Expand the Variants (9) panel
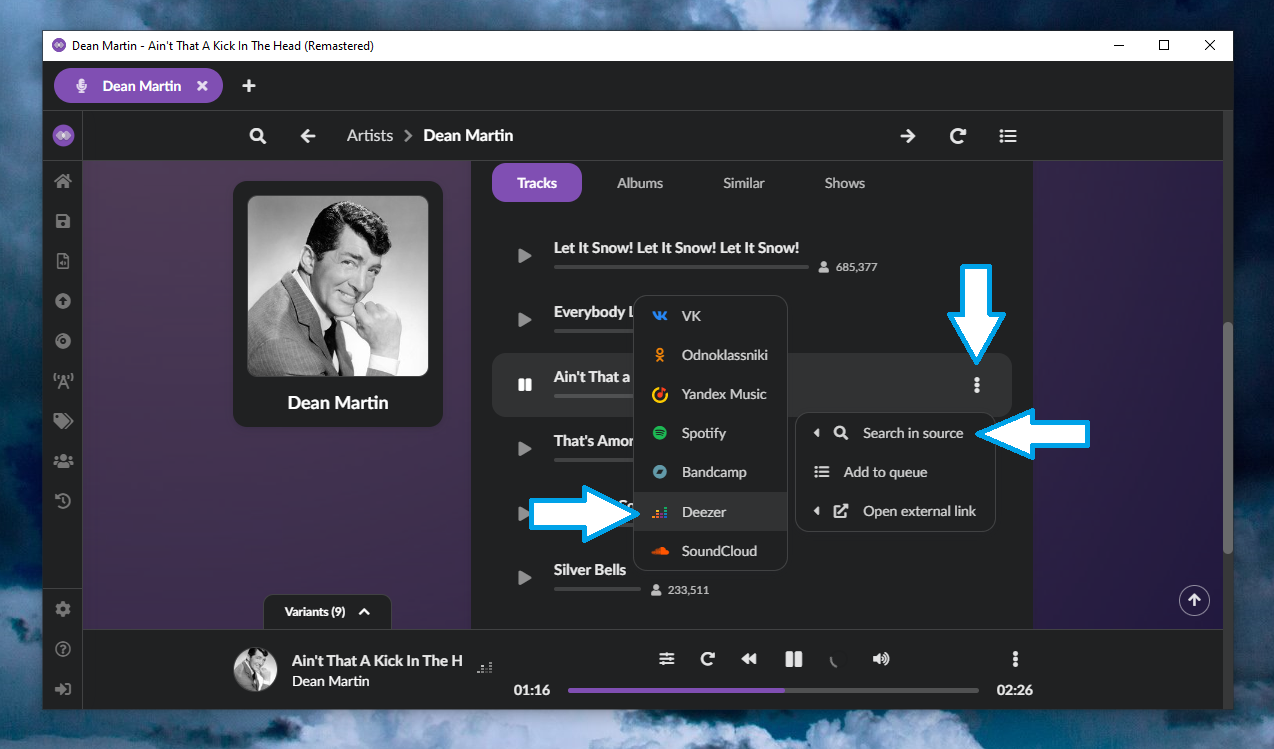This screenshot has height=749, width=1274. 327,612
